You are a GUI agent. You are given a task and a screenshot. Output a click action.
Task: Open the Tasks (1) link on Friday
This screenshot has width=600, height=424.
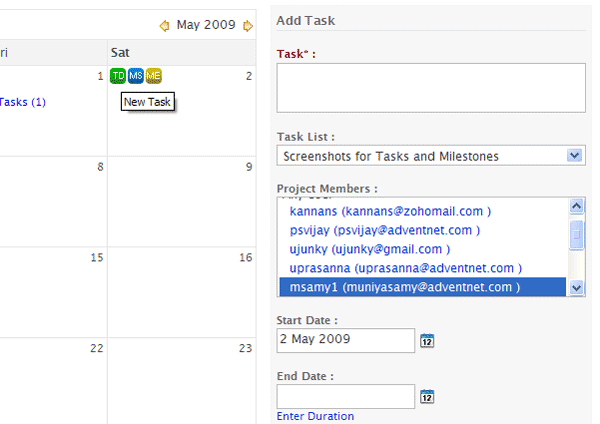tap(22, 102)
